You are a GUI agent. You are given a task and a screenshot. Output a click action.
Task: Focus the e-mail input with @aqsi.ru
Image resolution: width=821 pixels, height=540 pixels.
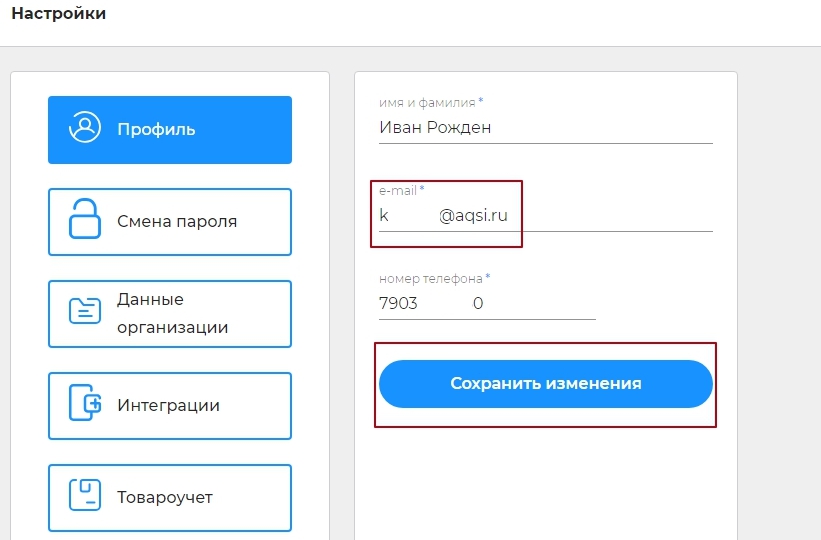point(546,216)
